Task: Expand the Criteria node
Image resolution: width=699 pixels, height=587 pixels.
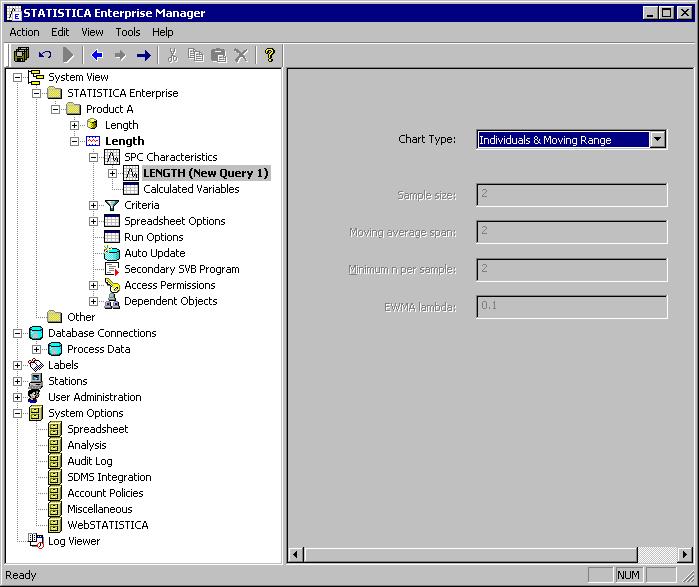Action: 93,205
